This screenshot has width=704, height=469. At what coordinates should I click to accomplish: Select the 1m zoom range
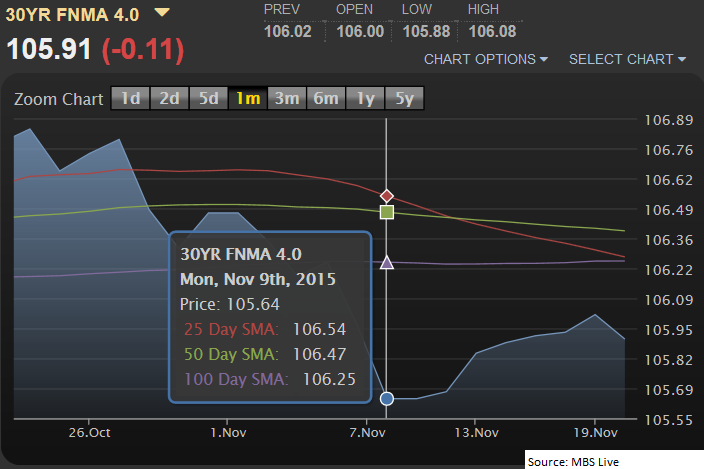(x=248, y=98)
